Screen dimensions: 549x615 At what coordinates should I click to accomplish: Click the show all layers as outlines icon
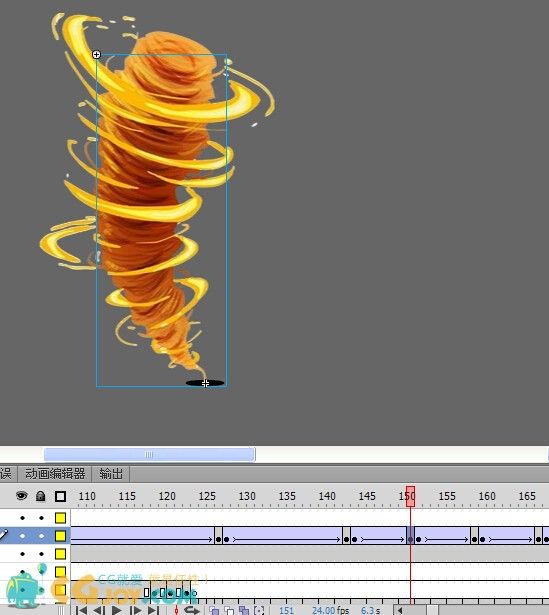(60, 497)
